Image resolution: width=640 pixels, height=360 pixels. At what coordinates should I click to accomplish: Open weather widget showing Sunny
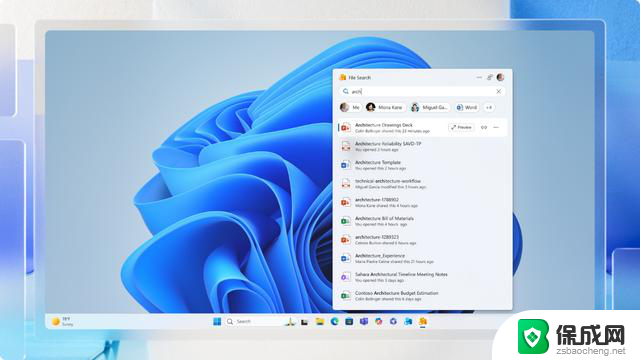pos(63,322)
